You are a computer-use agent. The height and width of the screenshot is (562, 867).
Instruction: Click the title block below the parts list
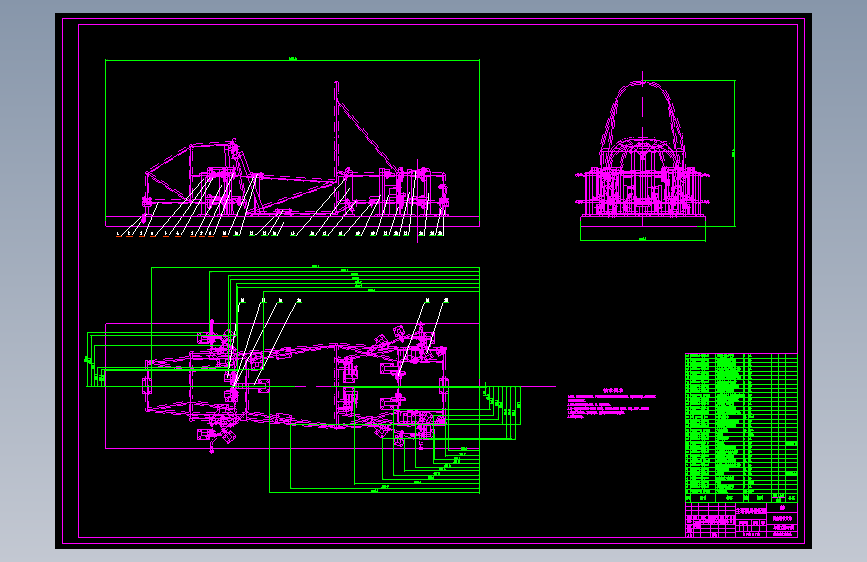pyautogui.click(x=741, y=519)
